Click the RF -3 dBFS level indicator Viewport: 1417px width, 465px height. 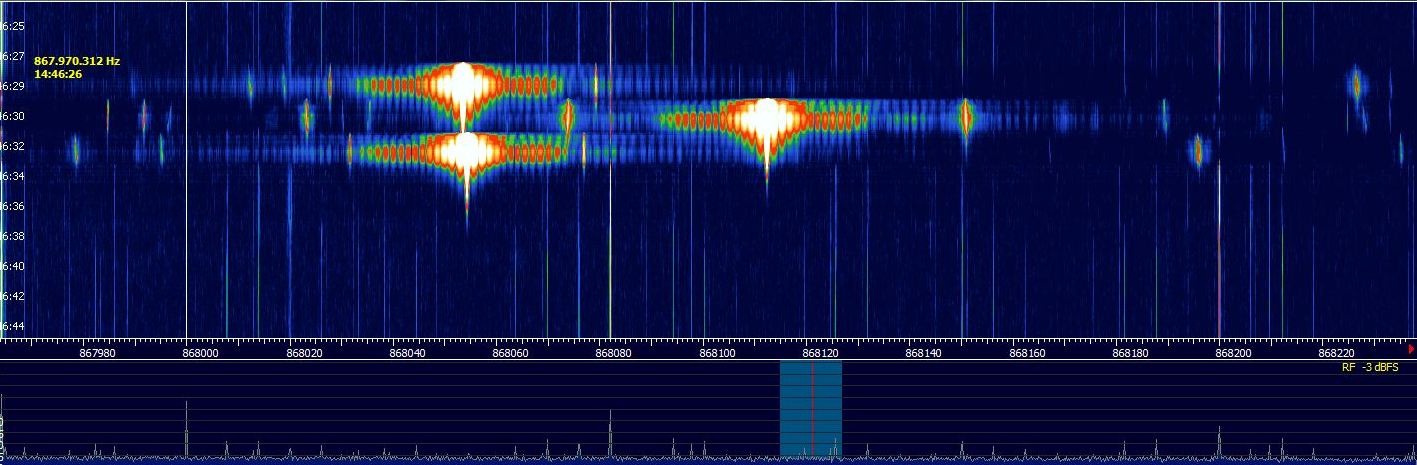[1370, 368]
